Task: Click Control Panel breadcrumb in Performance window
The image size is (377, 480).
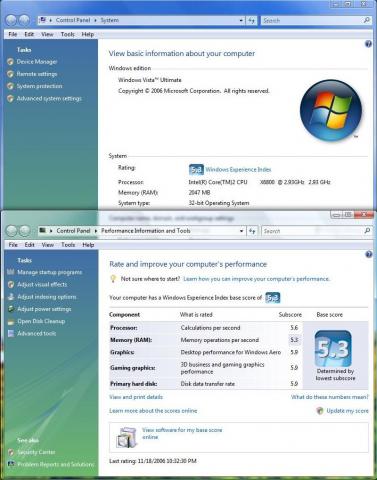Action: click(73, 231)
